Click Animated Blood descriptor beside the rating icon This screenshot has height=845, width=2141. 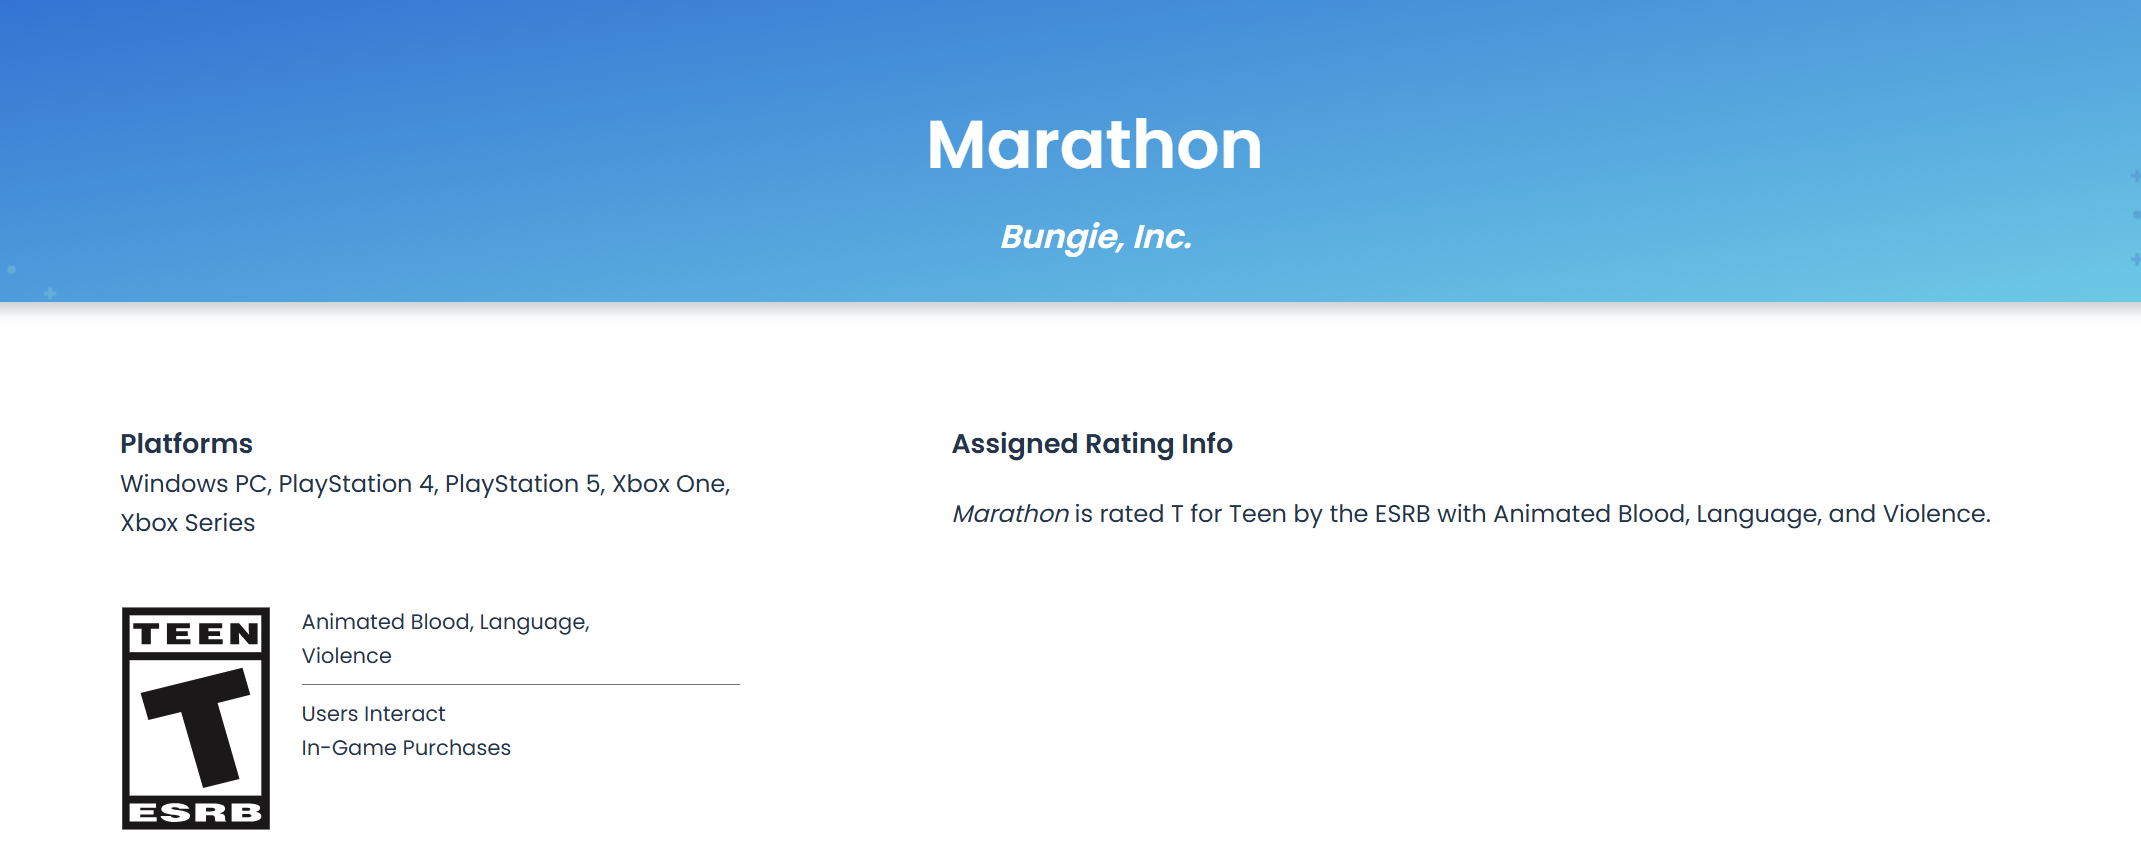point(386,622)
